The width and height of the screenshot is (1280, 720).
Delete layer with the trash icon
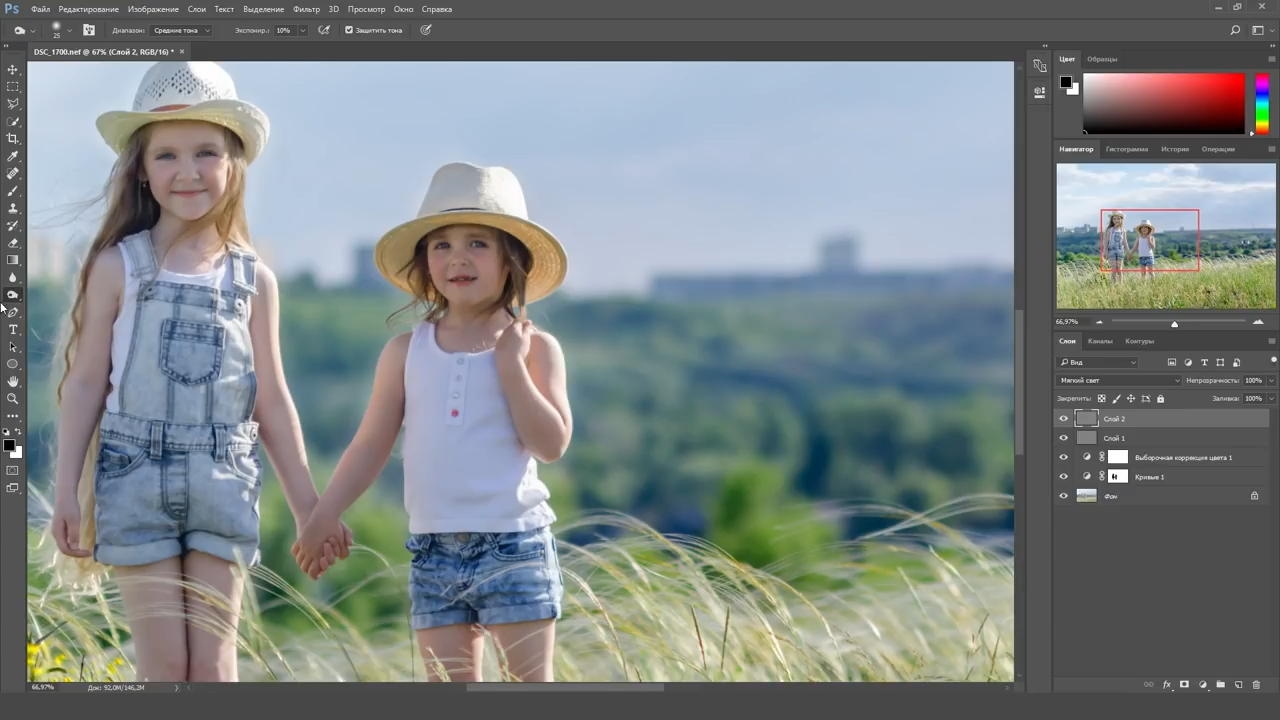pos(1256,685)
